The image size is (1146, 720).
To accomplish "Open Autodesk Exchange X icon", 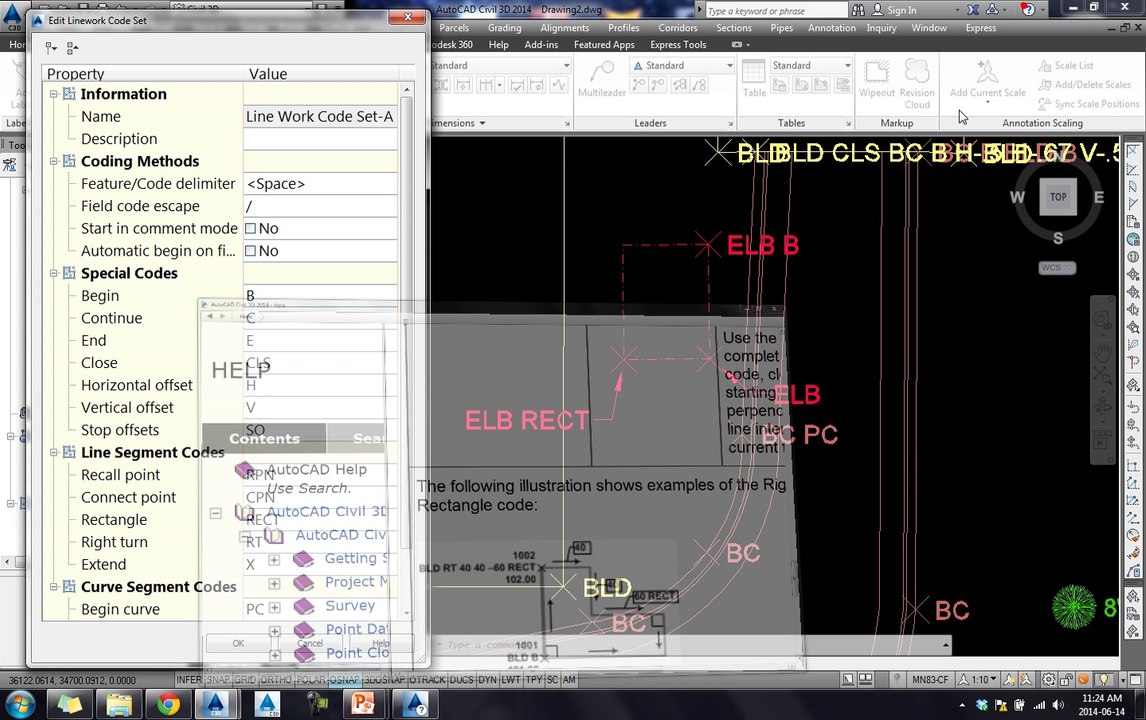I will 973,10.
